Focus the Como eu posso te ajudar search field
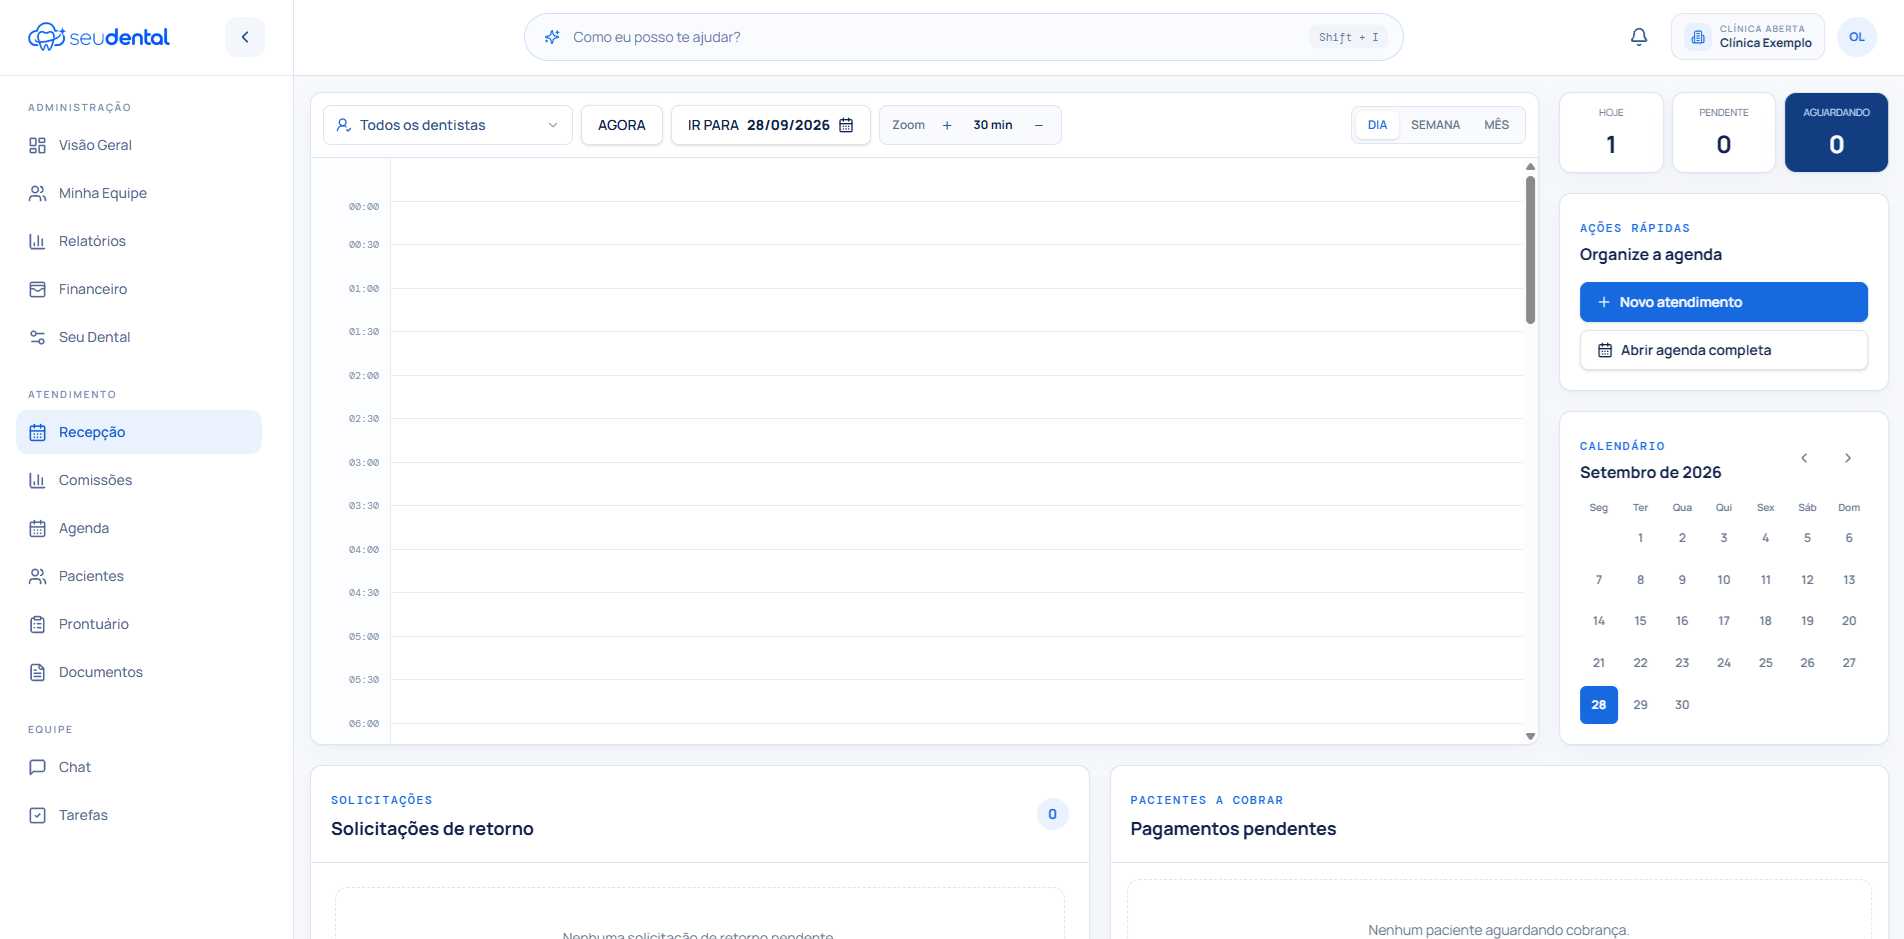1904x939 pixels. [x=964, y=37]
